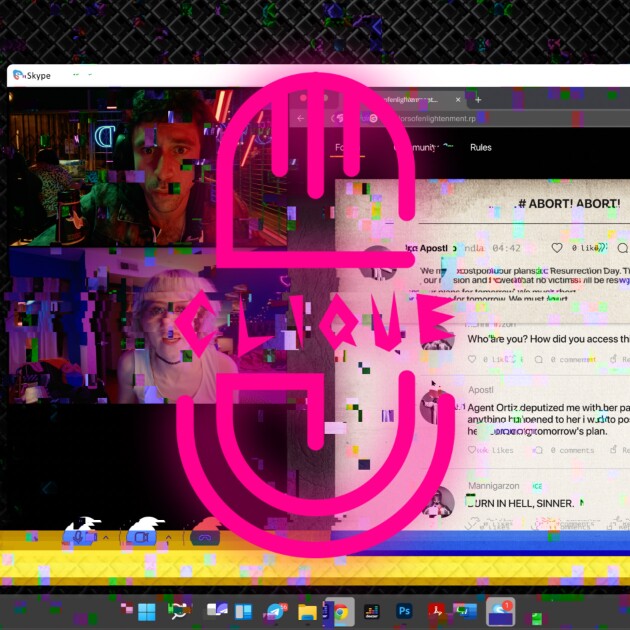Like the 'Who are you?' reply
This screenshot has width=630, height=630.
tap(472, 359)
